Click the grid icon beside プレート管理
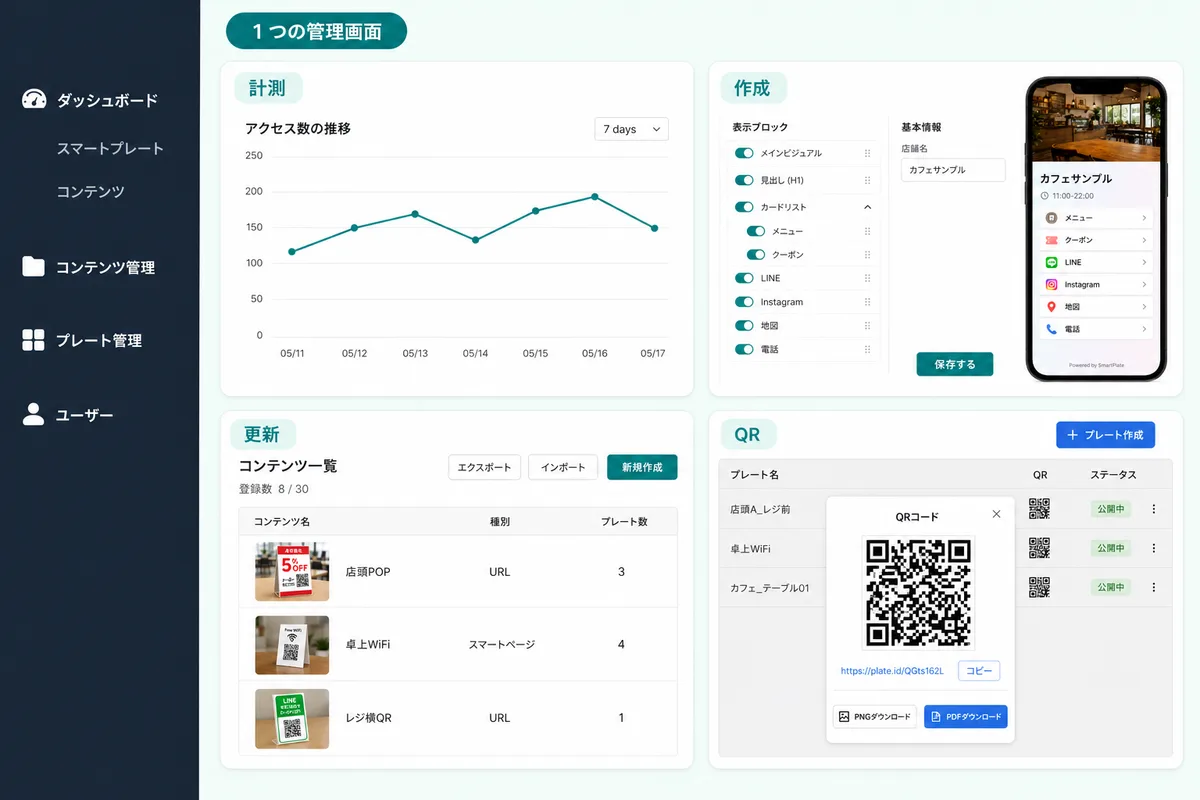Screen dimensions: 1200x800 pos(34,340)
